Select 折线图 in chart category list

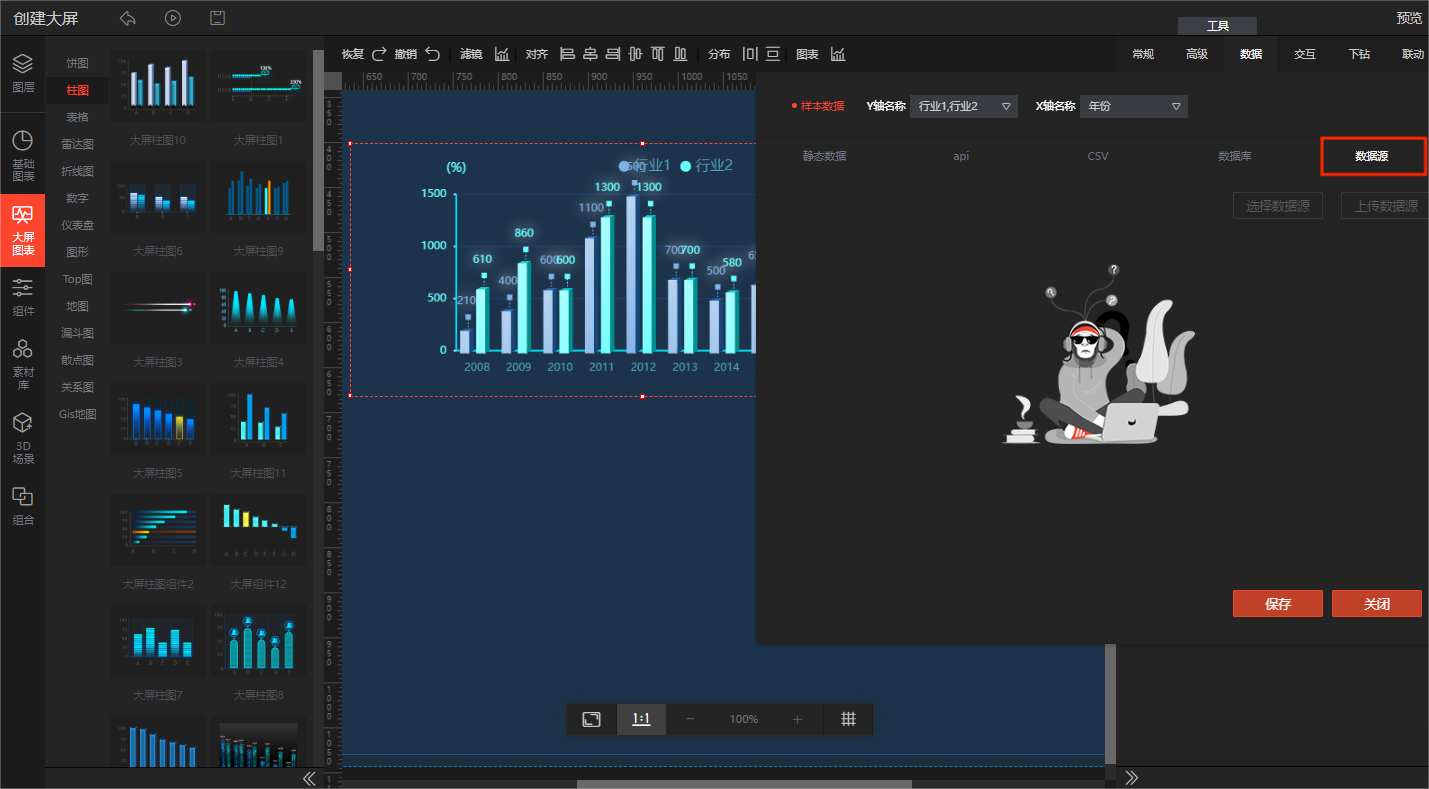(x=77, y=171)
